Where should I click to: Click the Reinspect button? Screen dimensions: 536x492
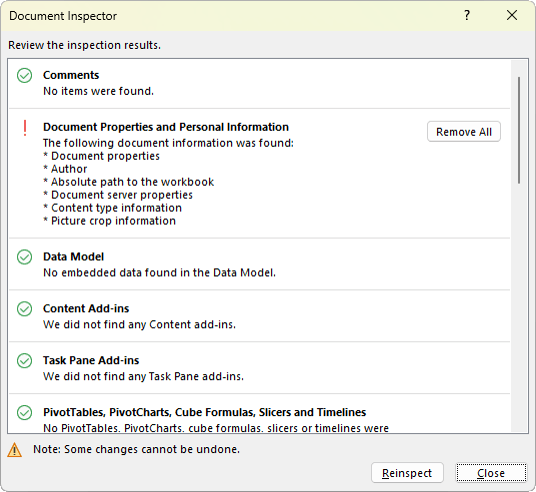(407, 473)
